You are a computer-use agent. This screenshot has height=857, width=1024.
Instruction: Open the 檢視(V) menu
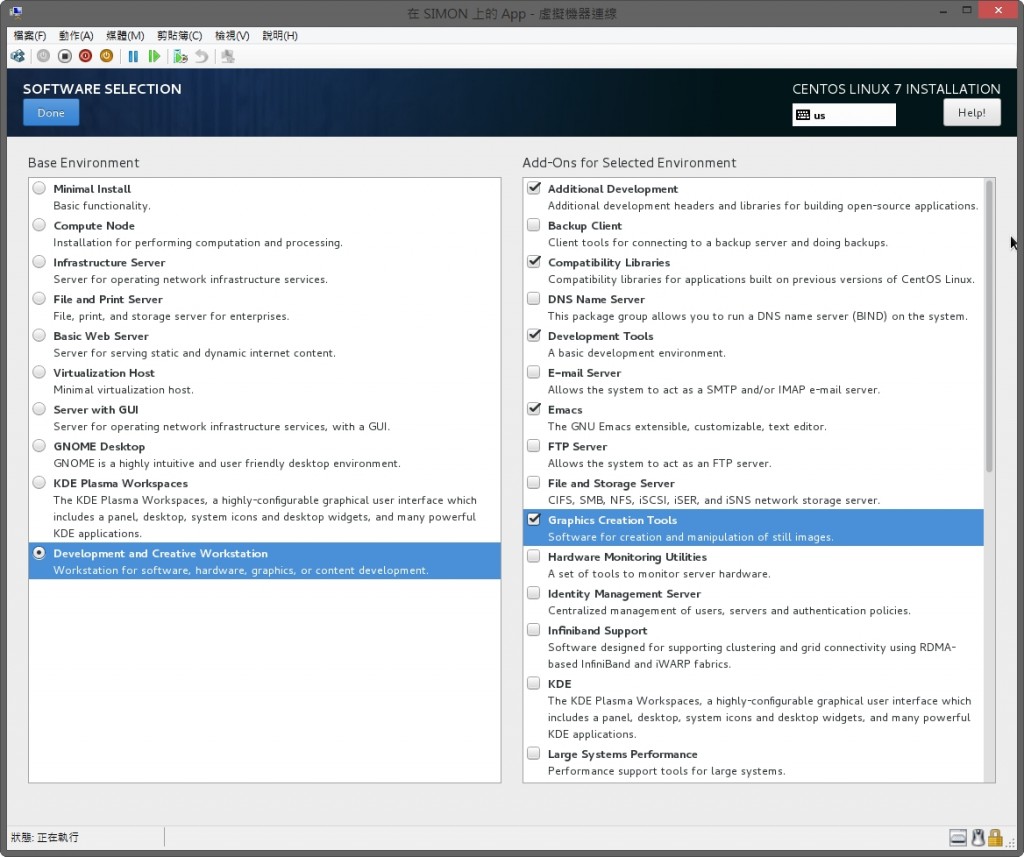232,35
